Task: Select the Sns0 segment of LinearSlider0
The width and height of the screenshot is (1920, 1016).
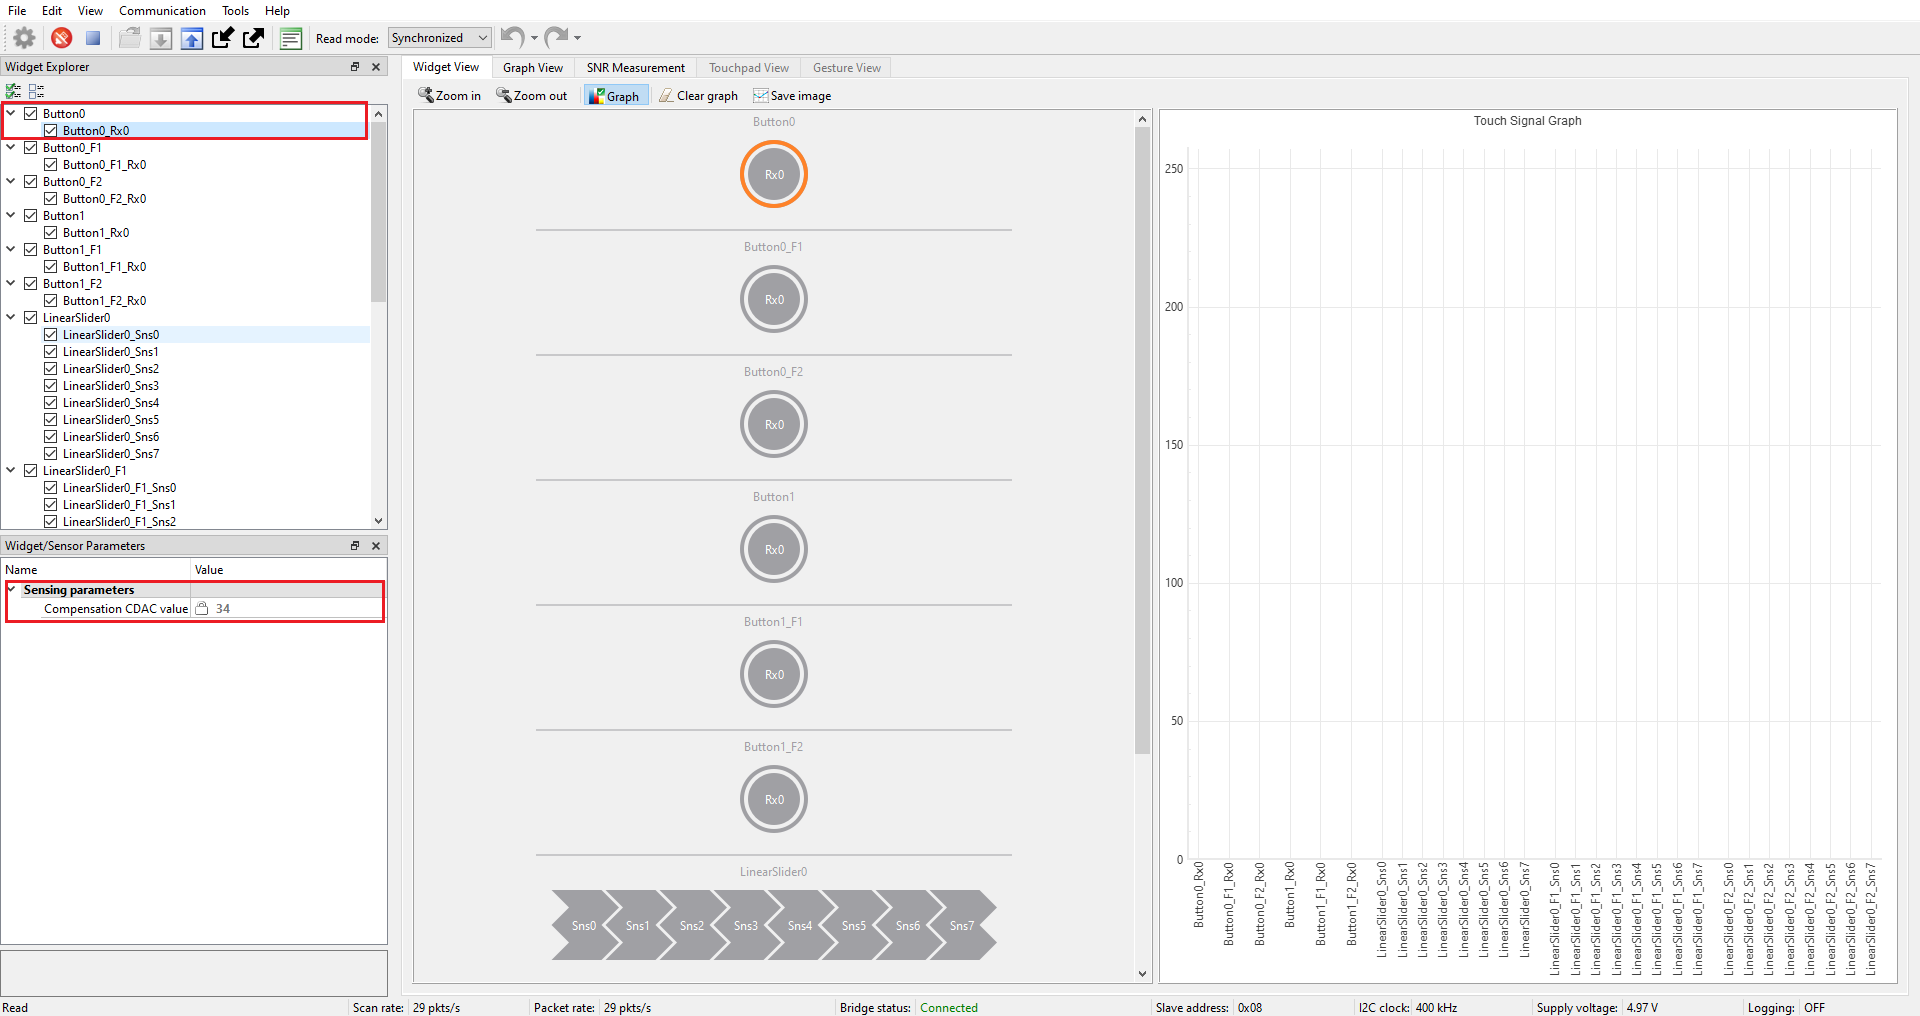Action: click(582, 926)
